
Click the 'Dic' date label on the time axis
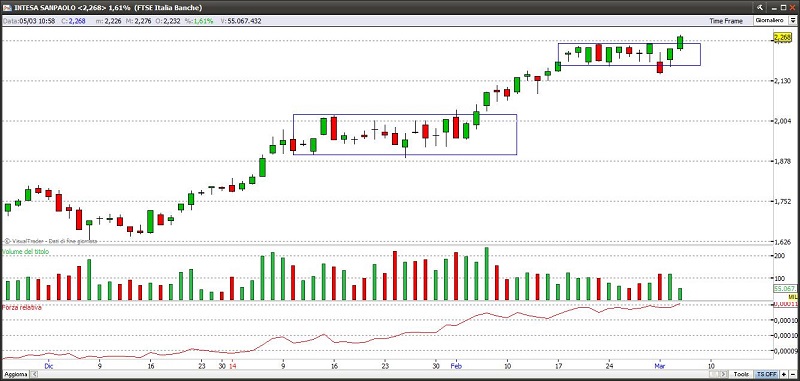coord(49,366)
